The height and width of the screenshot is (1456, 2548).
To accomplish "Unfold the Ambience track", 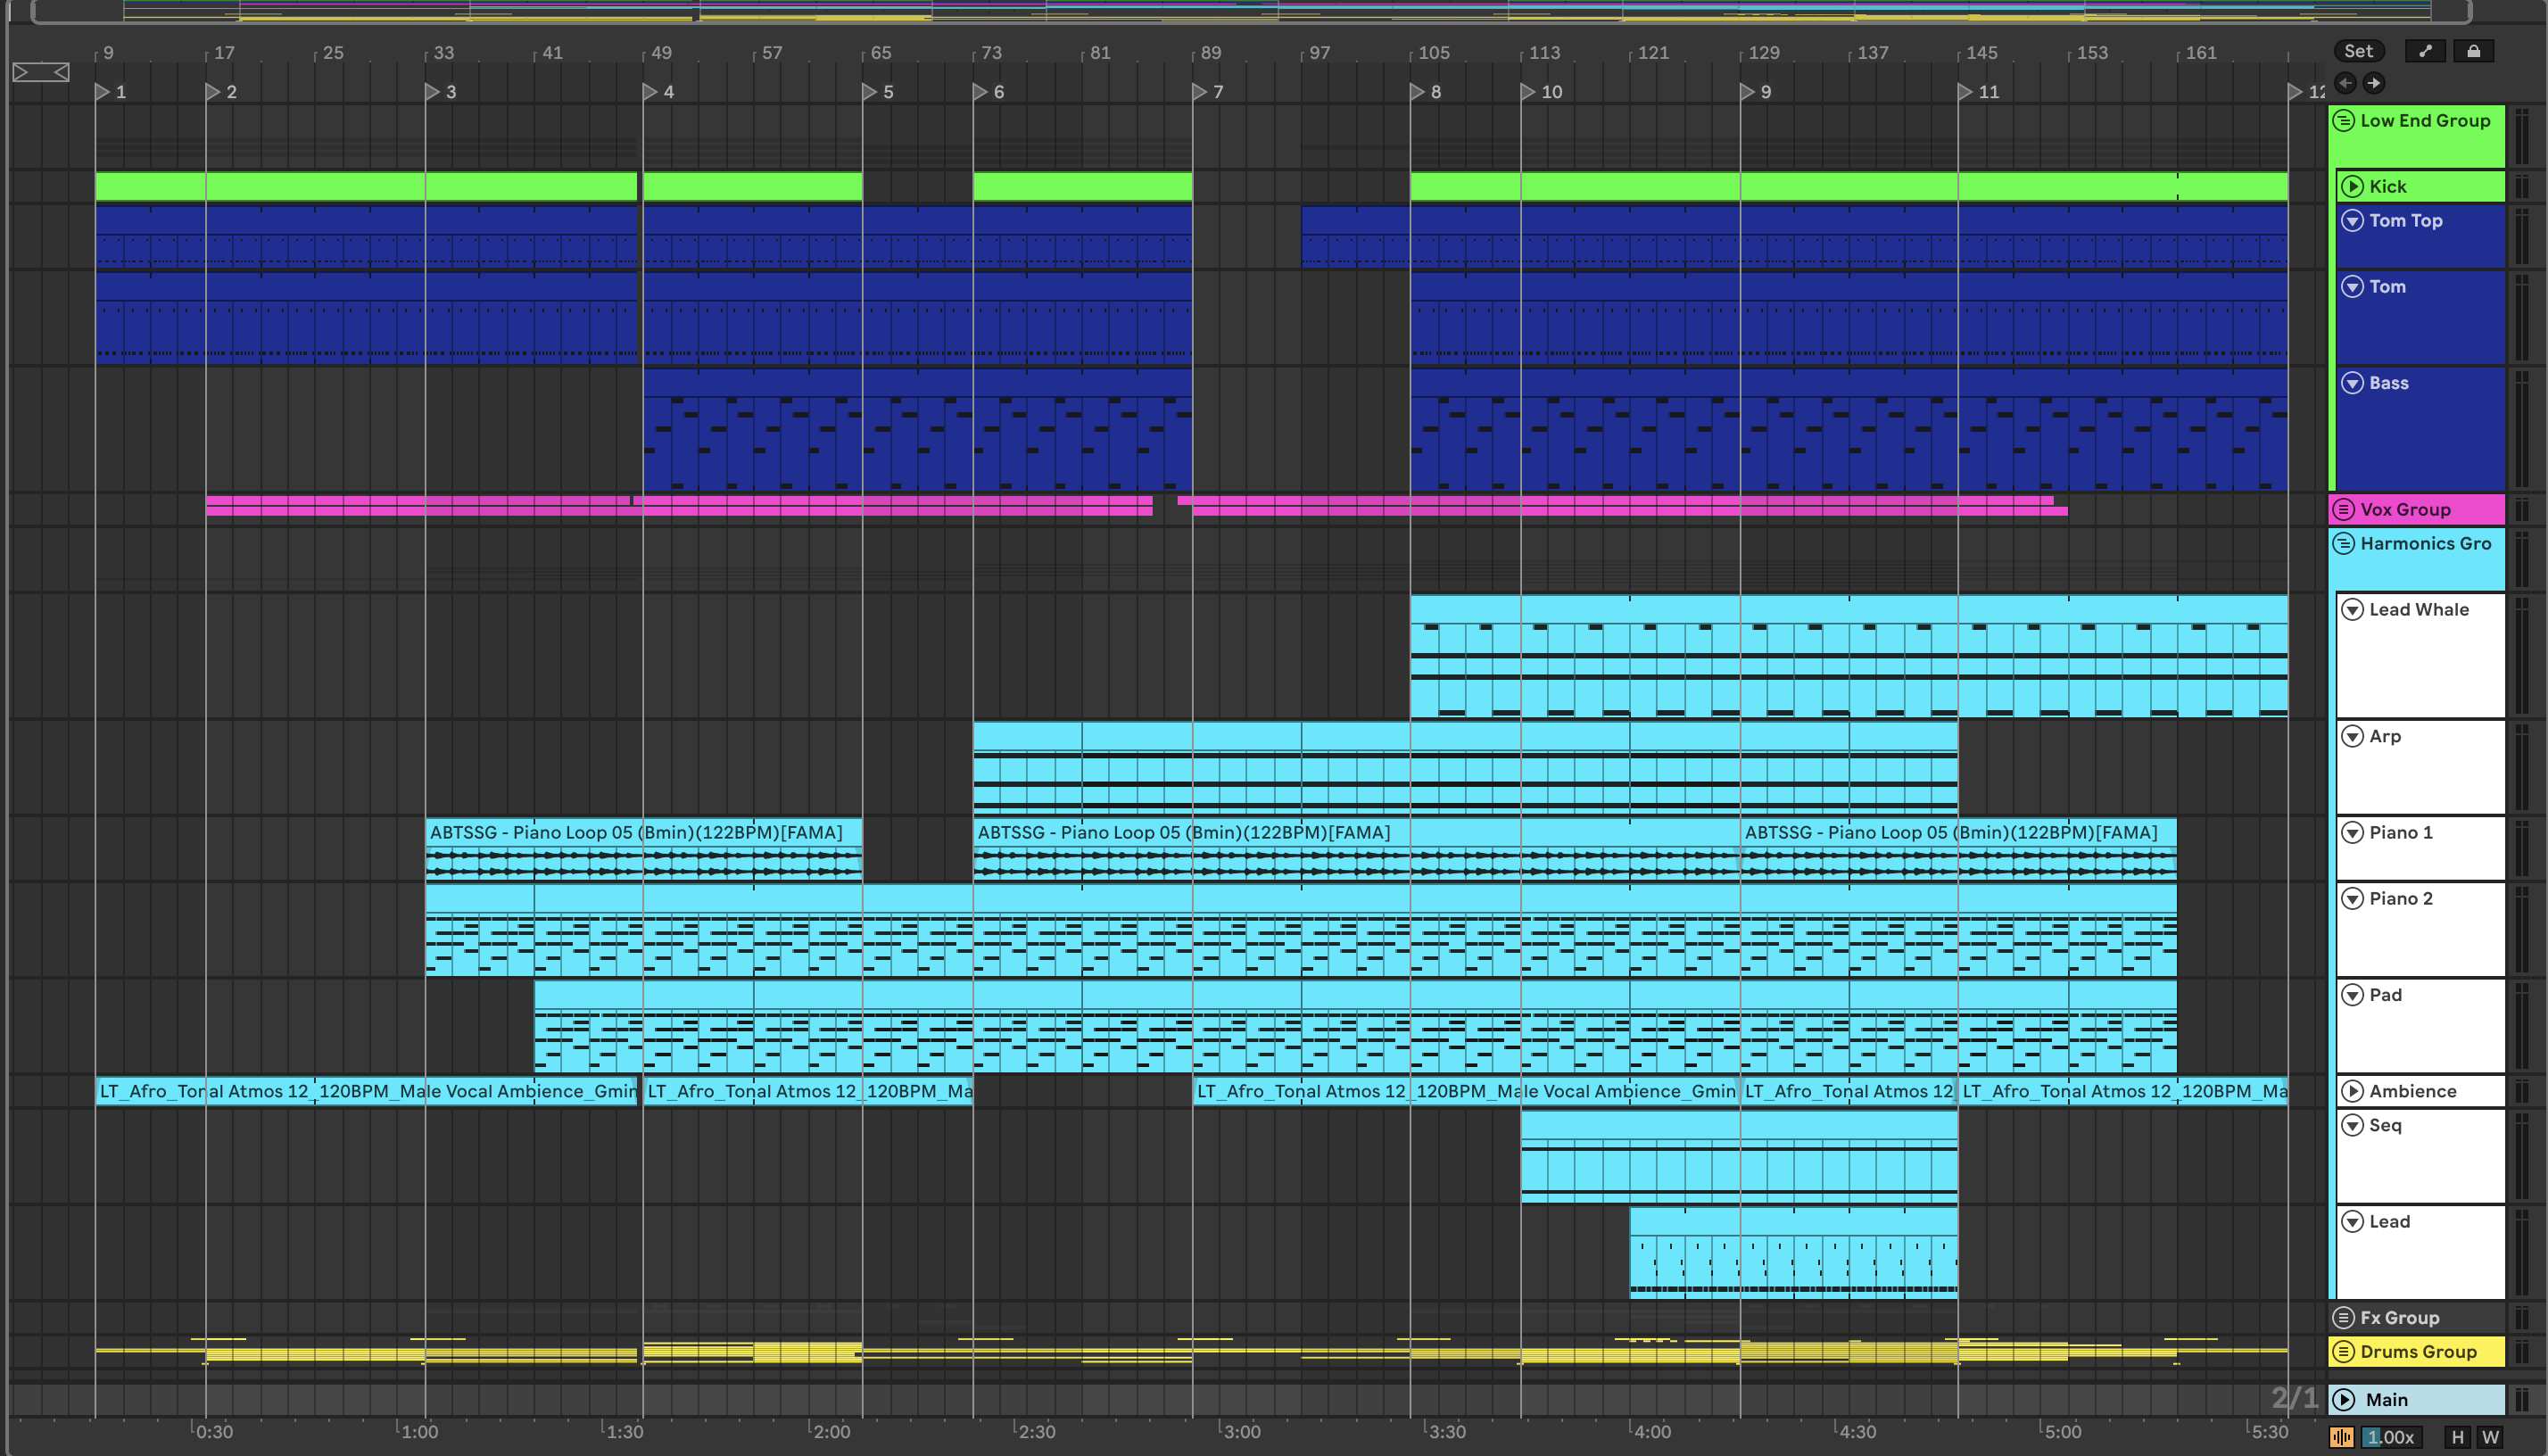I will pos(2352,1091).
